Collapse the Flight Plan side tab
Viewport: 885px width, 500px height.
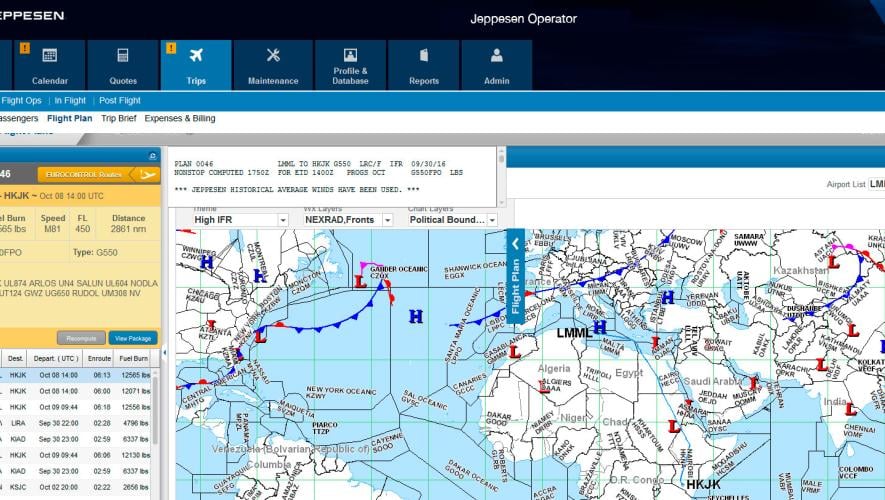click(x=516, y=243)
